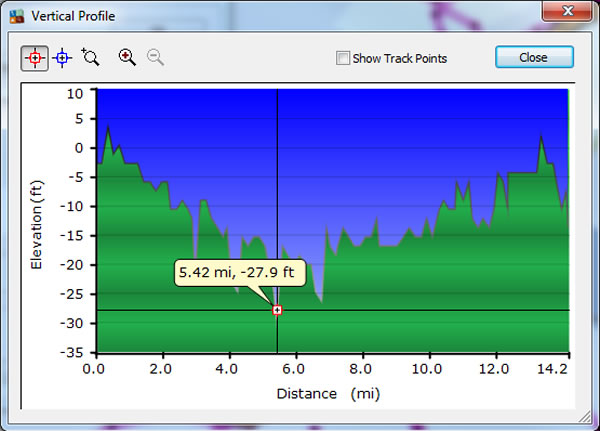
Task: Click the '5.42 mi, -27.9 ft' tooltip
Action: [240, 273]
